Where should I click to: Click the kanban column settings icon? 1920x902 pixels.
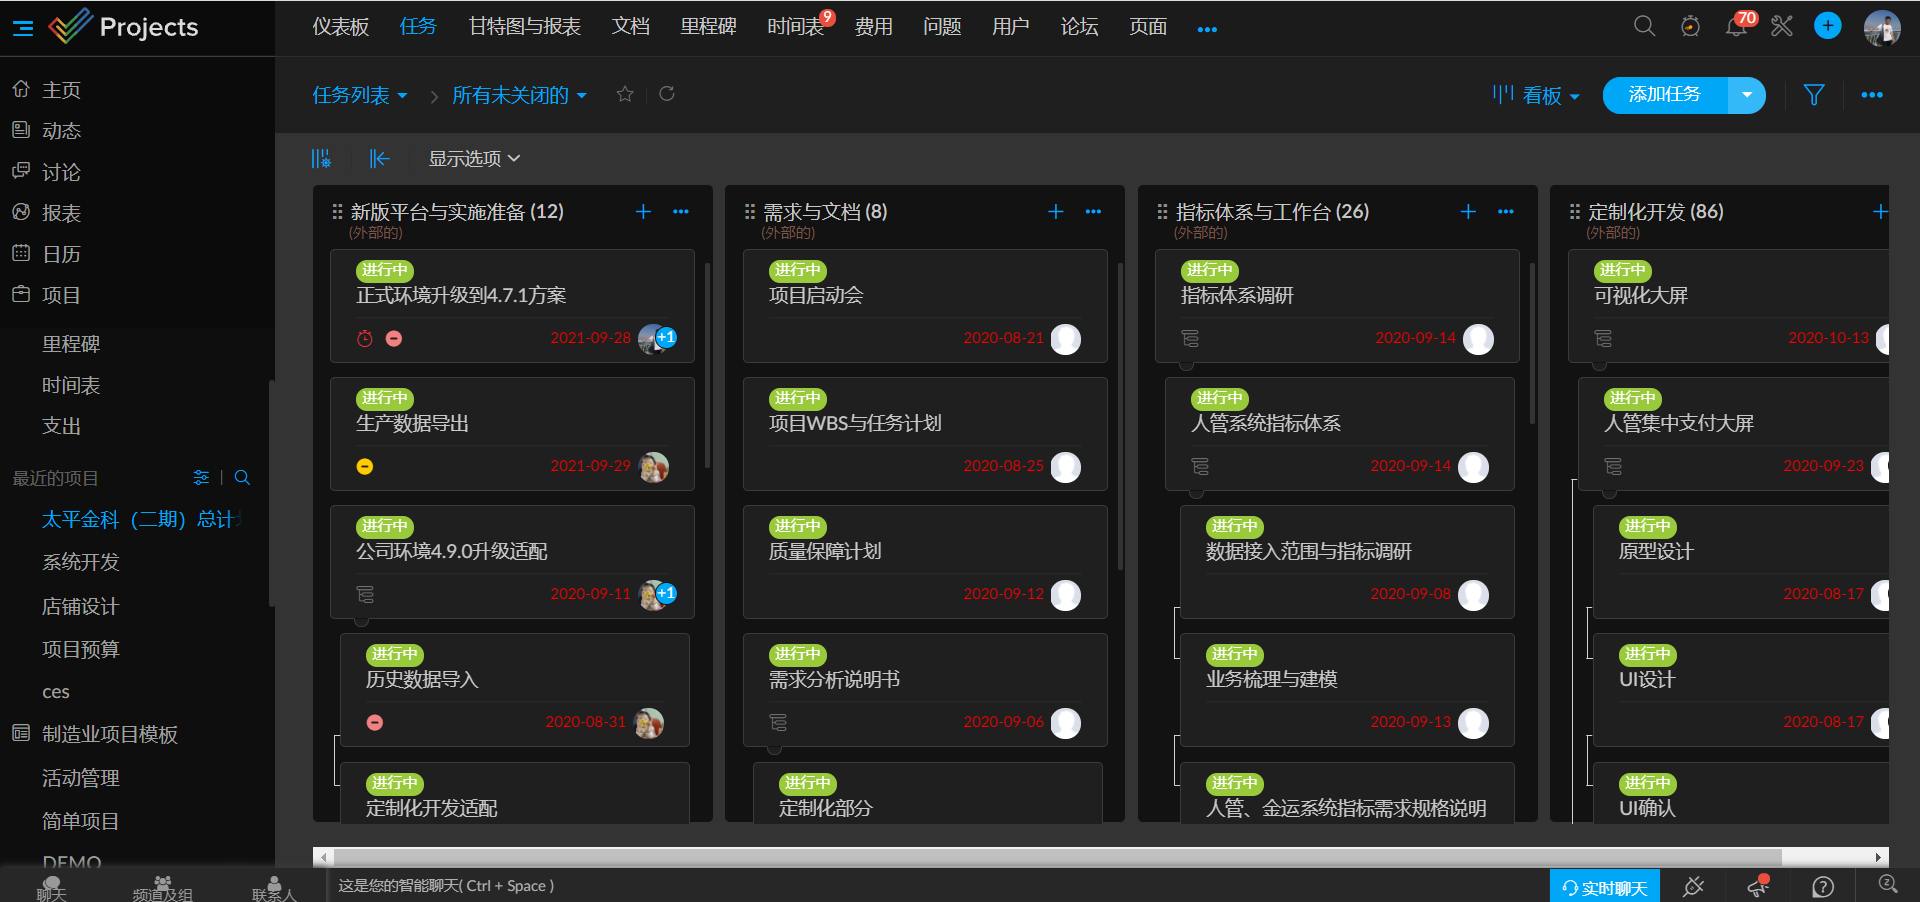click(x=321, y=158)
